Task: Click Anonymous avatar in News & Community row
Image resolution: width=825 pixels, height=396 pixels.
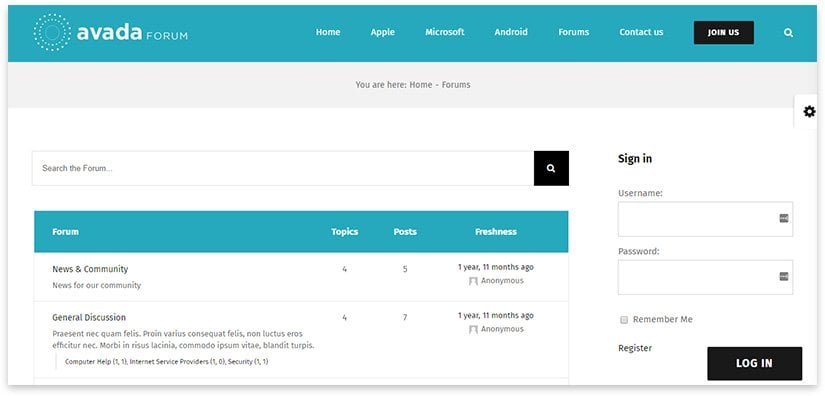Action: tap(473, 281)
